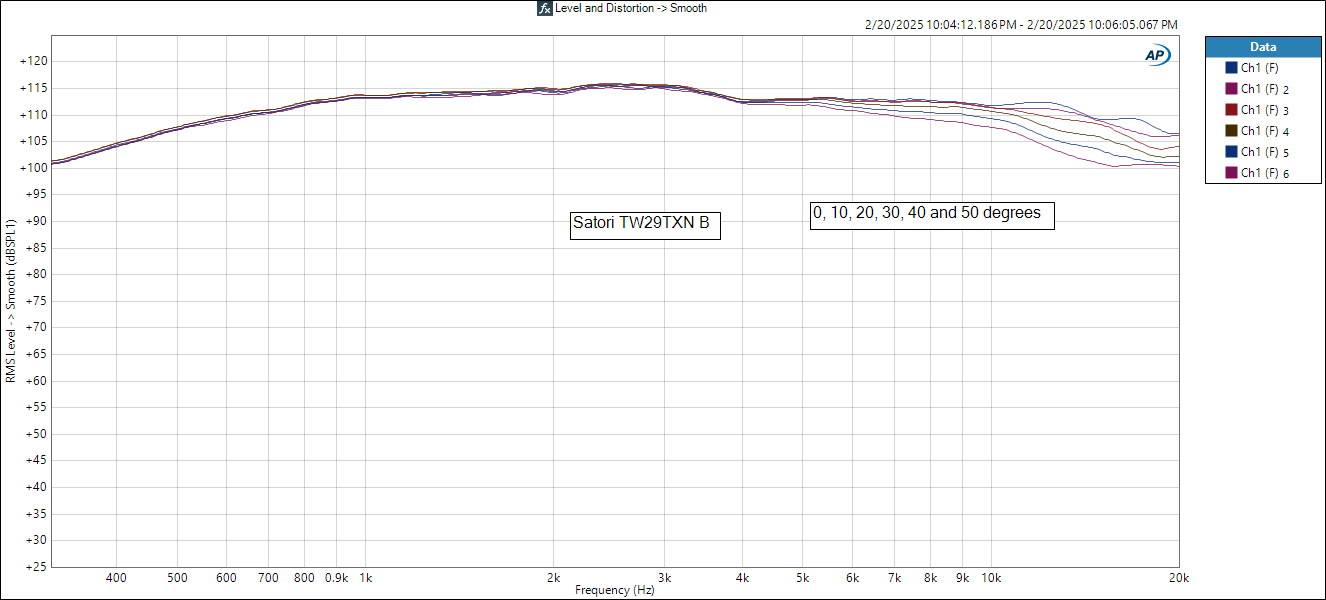Click the Data legend header

(1263, 47)
